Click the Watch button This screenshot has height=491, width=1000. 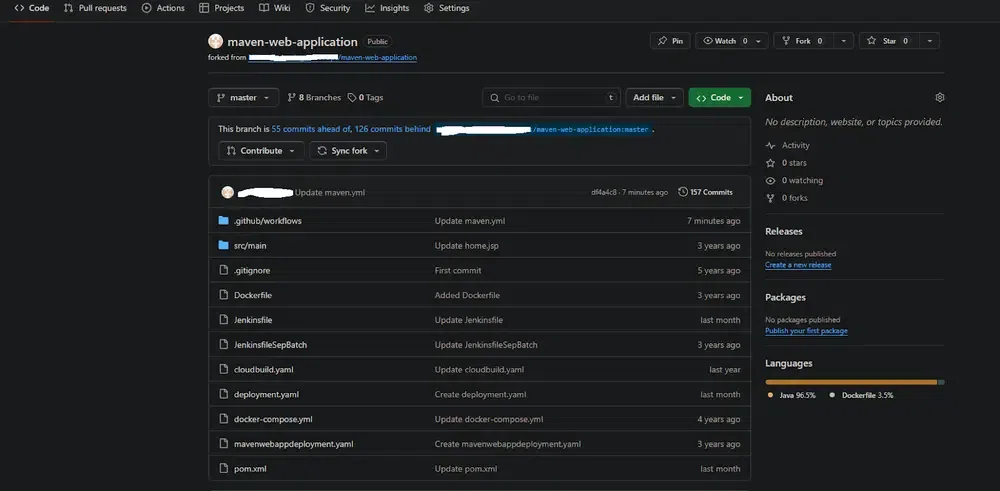[x=724, y=41]
